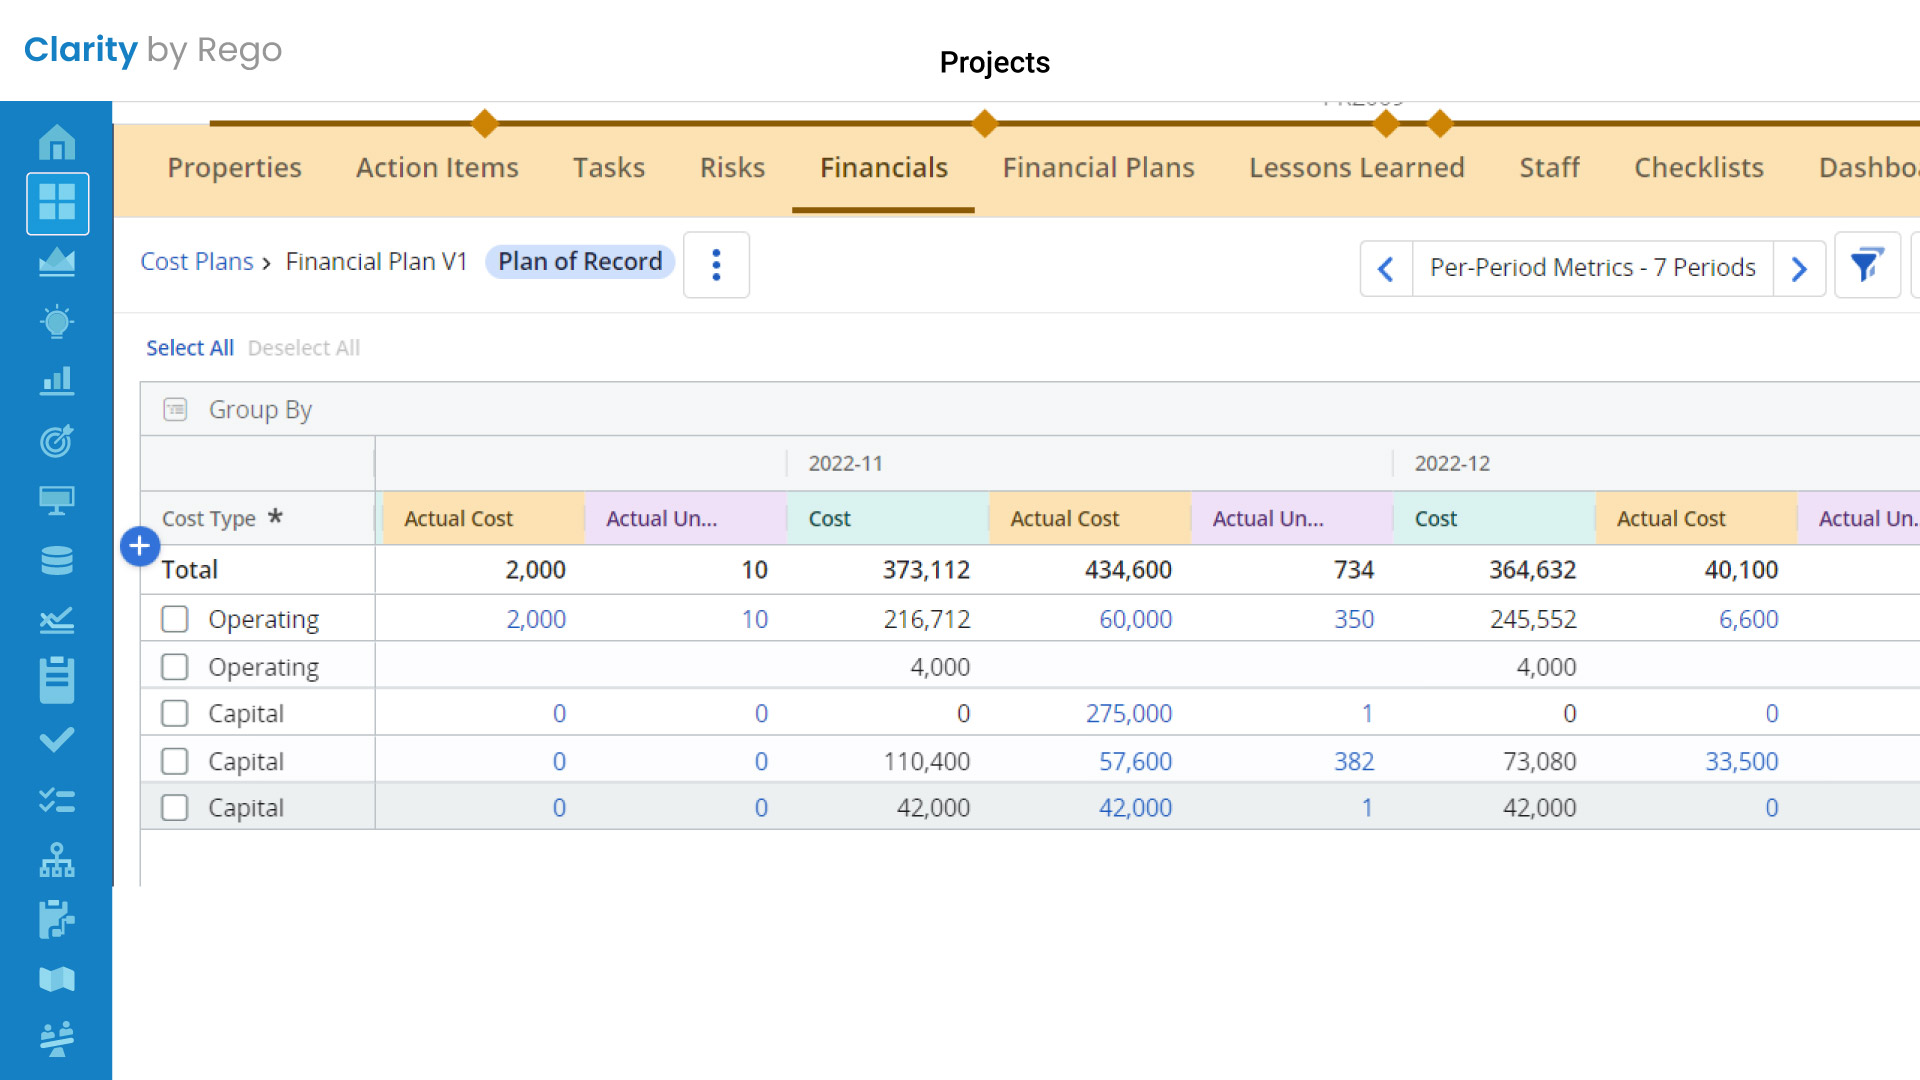Click the filter icon near Per-Period Metrics
This screenshot has width=1920, height=1080.
[x=1866, y=266]
